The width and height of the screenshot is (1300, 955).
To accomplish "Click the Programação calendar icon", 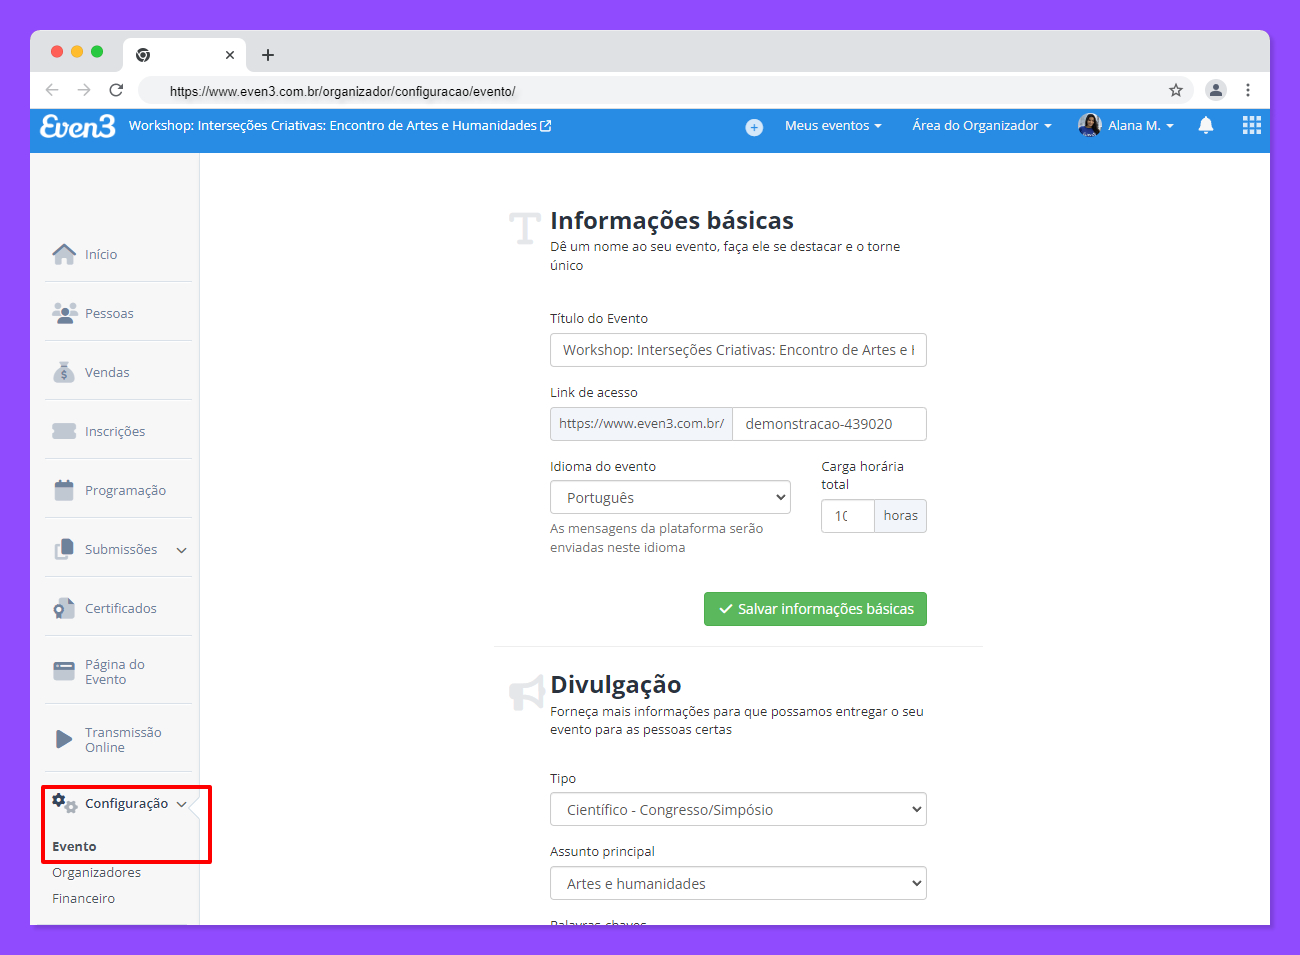I will pos(64,490).
